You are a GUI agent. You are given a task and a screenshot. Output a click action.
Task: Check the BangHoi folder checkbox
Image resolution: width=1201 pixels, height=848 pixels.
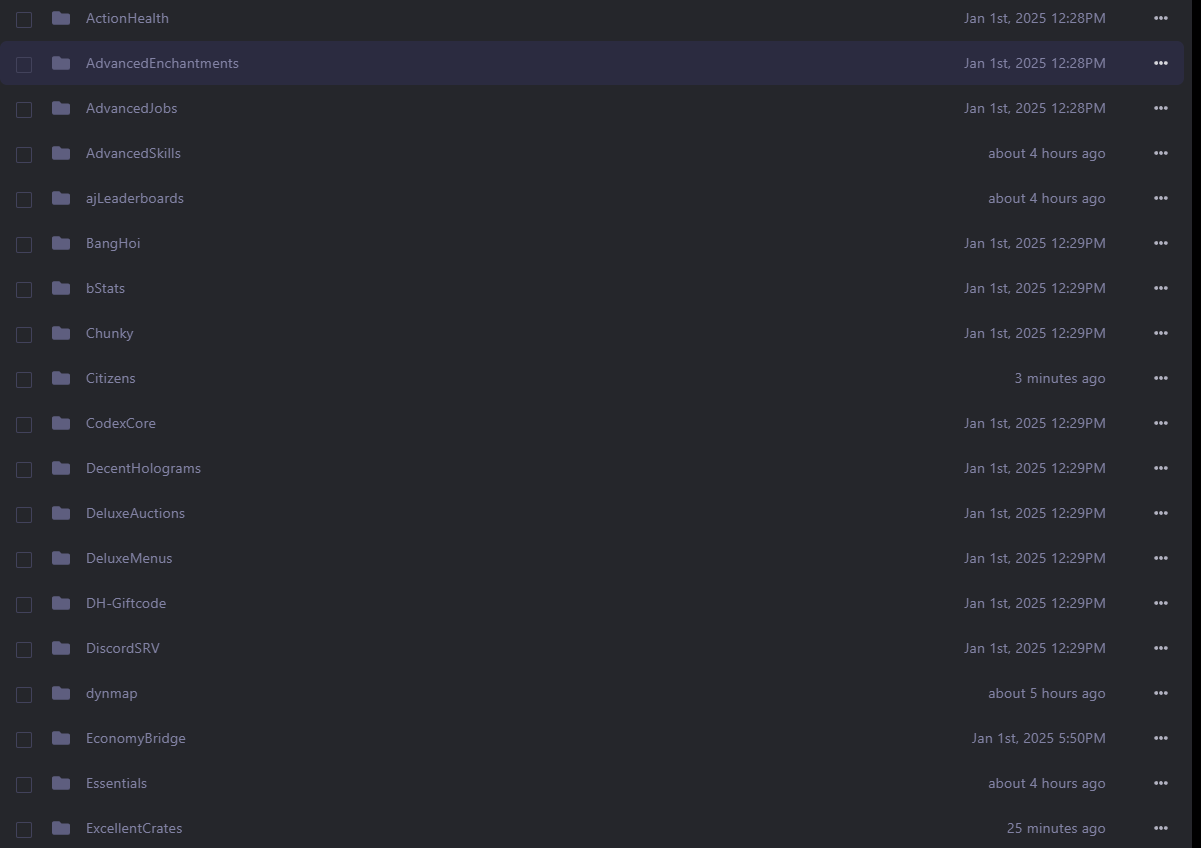click(x=24, y=244)
